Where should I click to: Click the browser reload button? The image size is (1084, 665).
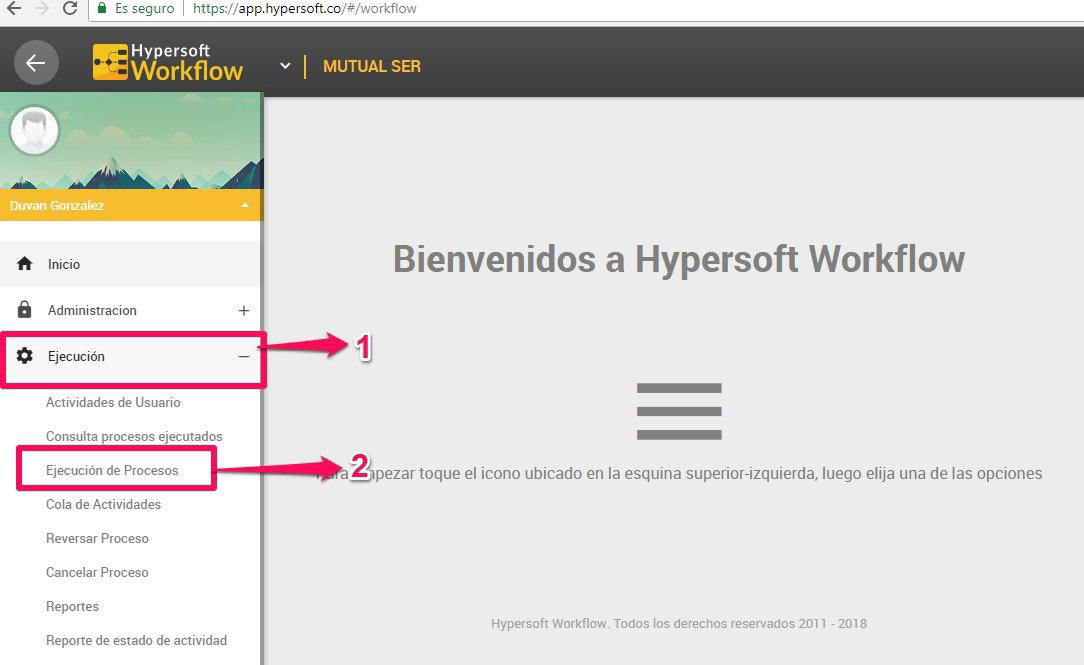click(69, 8)
